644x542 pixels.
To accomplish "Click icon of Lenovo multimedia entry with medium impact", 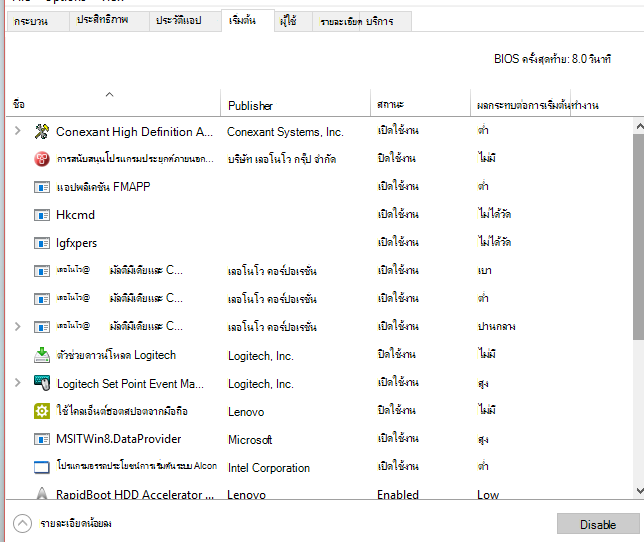I will [x=42, y=327].
